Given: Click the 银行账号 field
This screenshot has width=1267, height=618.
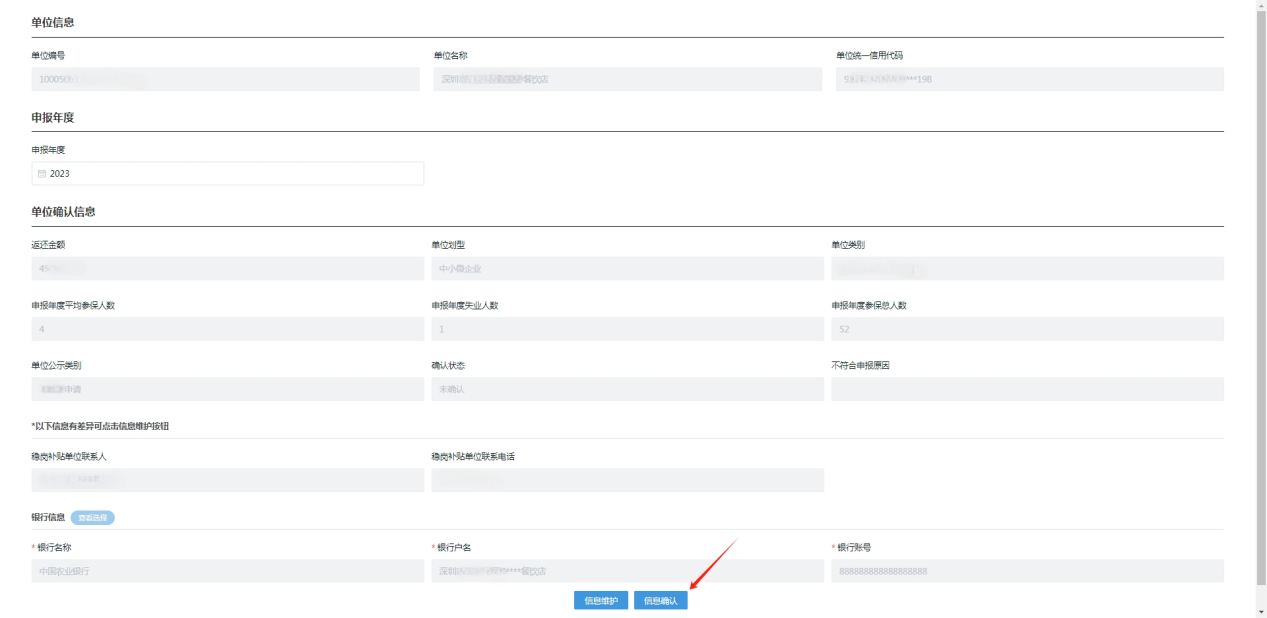Looking at the screenshot, I should coord(1027,571).
